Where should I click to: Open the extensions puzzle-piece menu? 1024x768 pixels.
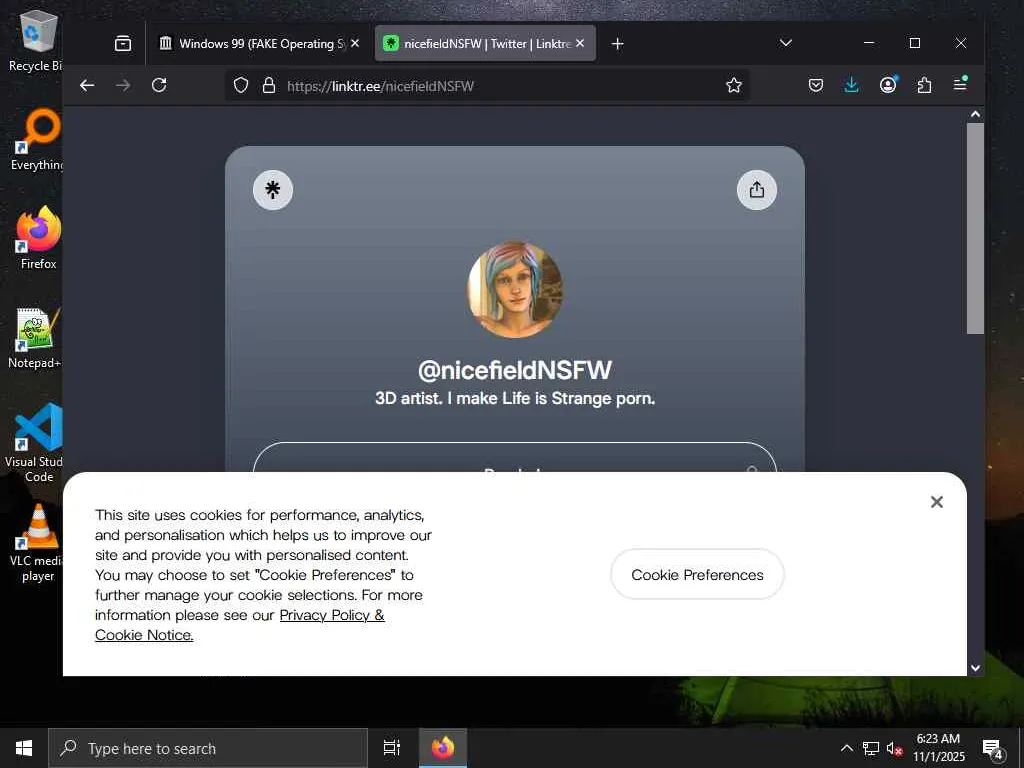924,85
